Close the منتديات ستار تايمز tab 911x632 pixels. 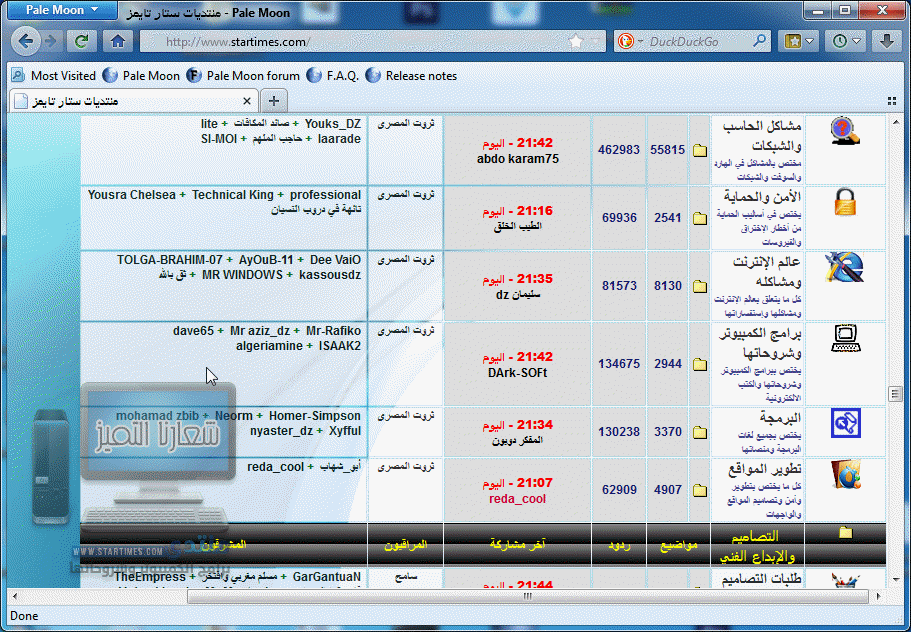tap(247, 101)
